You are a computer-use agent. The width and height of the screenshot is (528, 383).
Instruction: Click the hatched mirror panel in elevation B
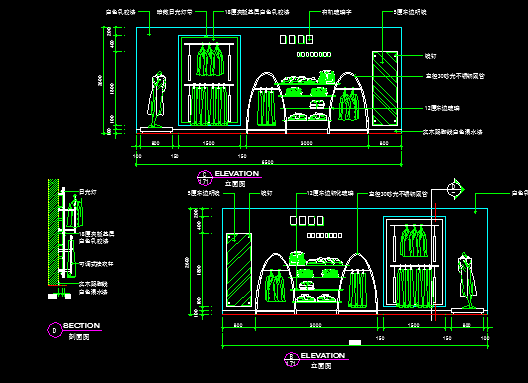[239, 270]
